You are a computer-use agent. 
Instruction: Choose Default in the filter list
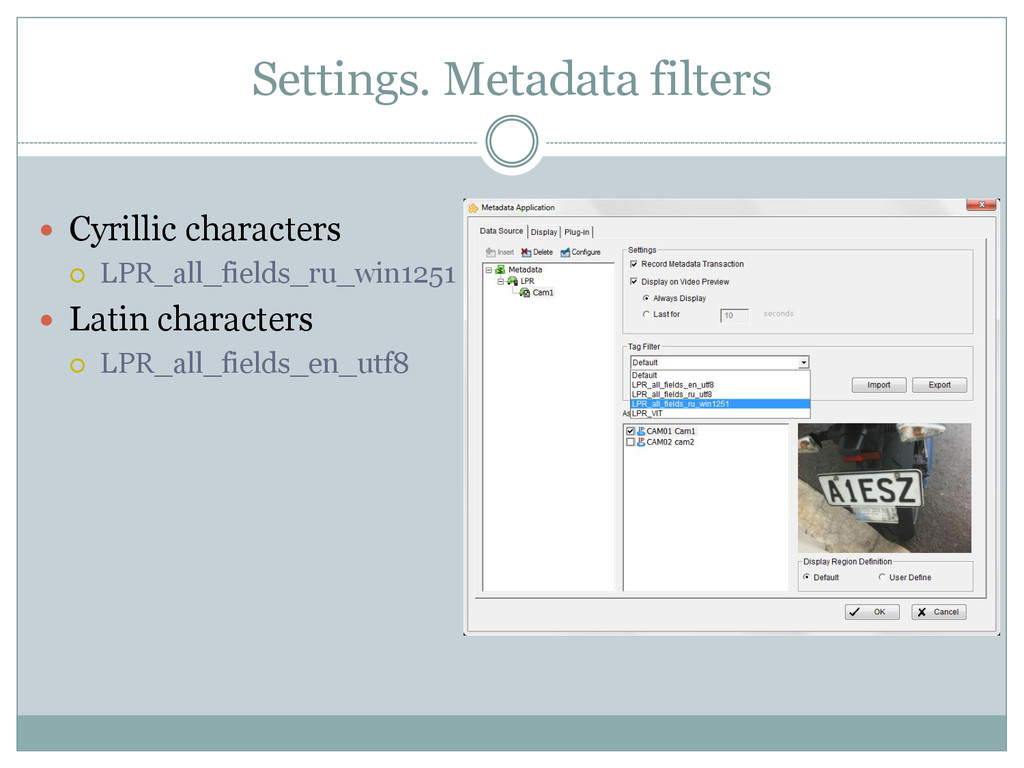pos(720,376)
